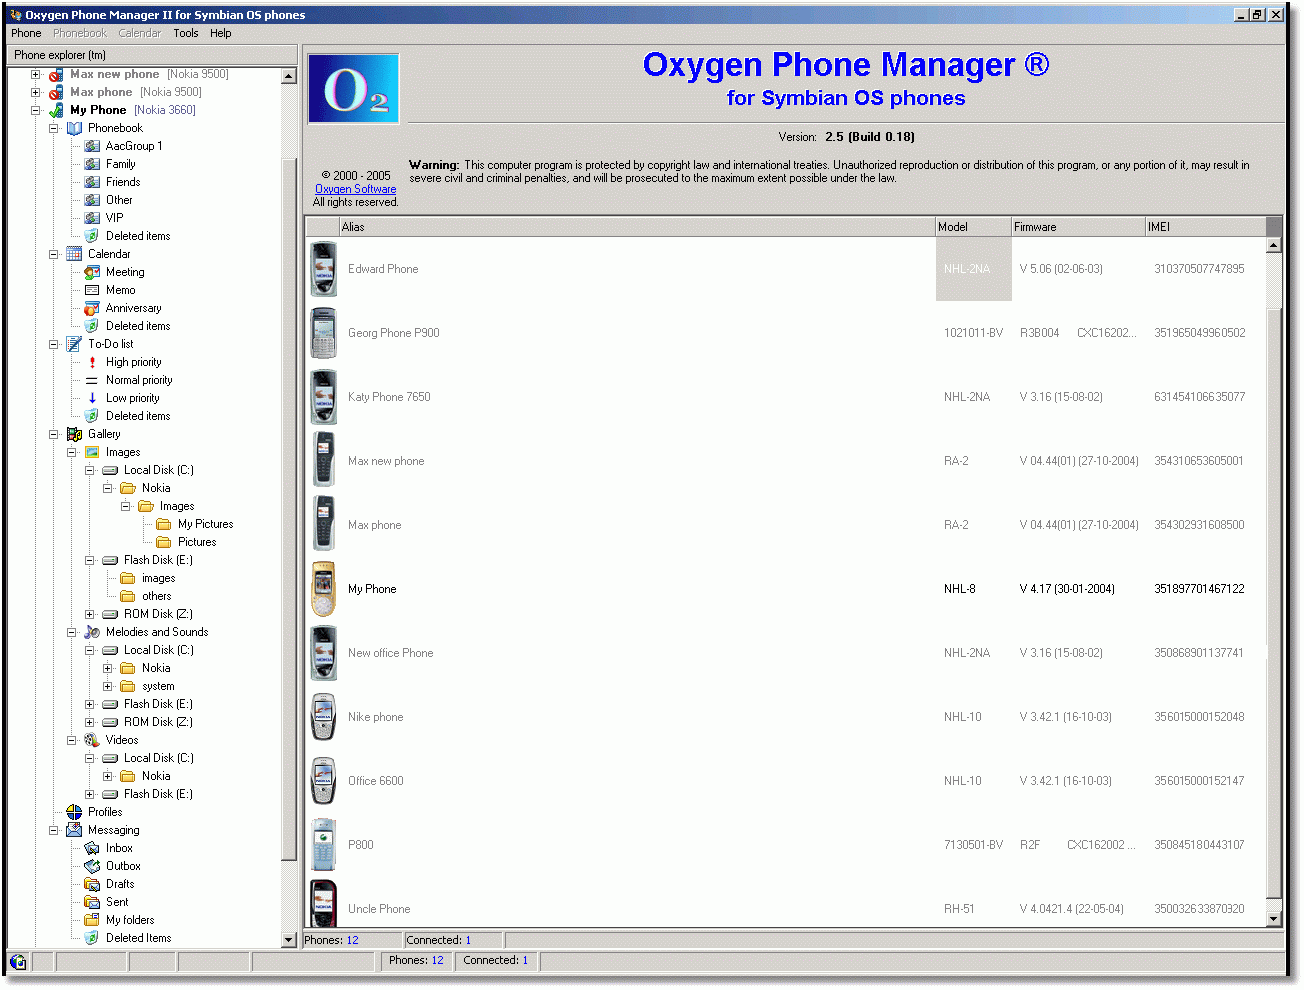The height and width of the screenshot is (990, 1304).
Task: Collapse the My Phone [Nokia 3660] node
Action: coord(36,110)
